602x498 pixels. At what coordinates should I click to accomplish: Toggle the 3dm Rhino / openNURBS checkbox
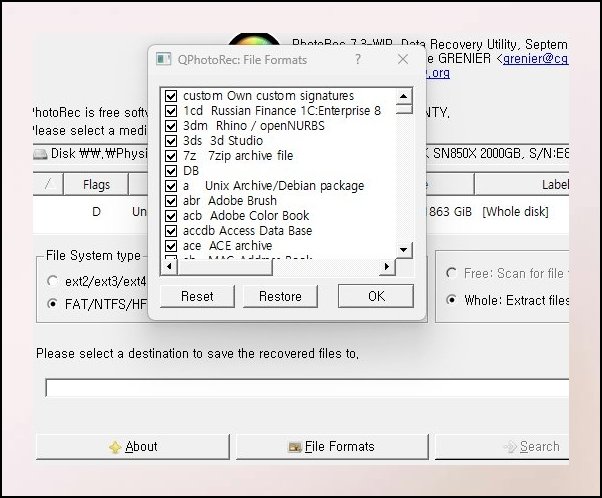click(171, 126)
